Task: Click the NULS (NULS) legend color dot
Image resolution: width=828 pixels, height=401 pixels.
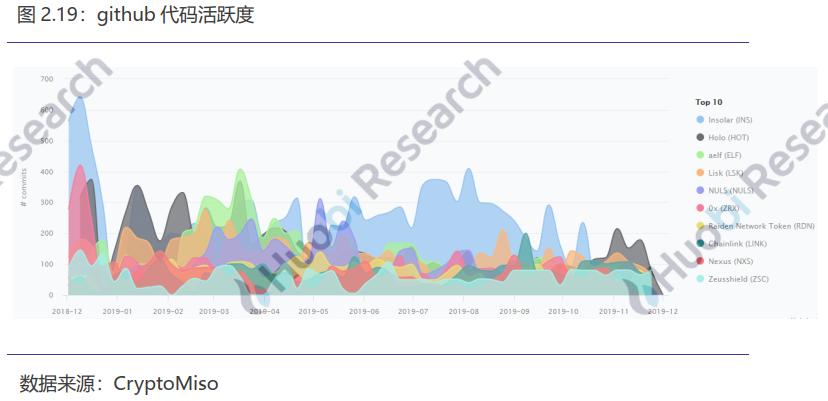Action: pyautogui.click(x=701, y=191)
